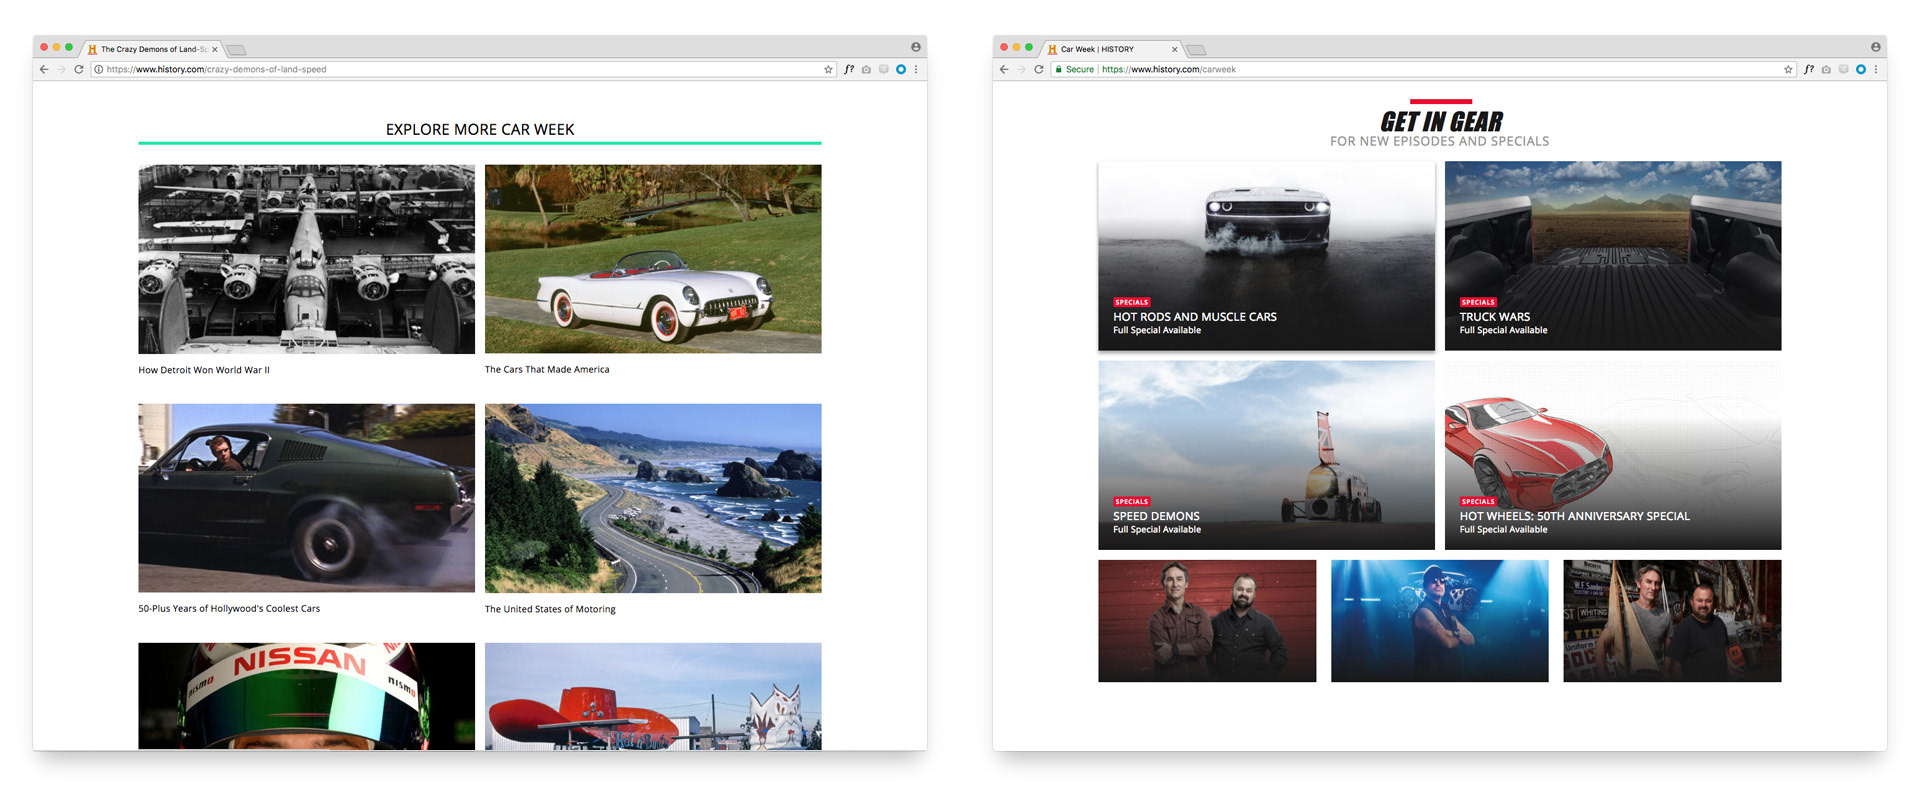Viewport: 1920px width, 797px height.
Task: Open the Nissan helmet photo
Action: coord(306,696)
